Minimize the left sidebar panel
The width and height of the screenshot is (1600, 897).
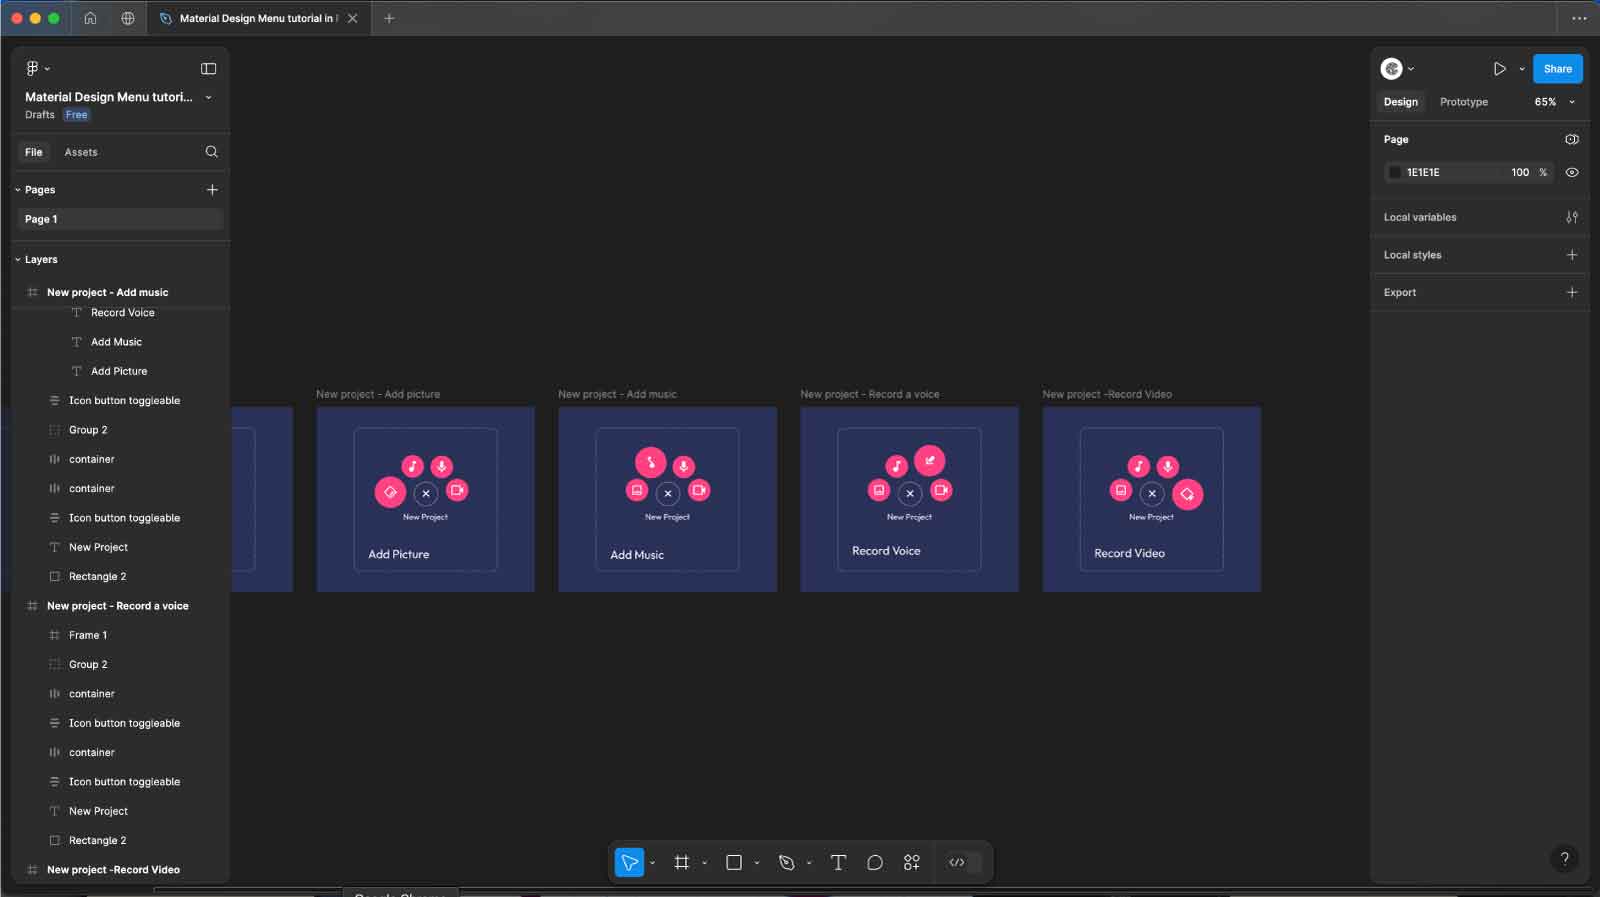pyautogui.click(x=208, y=69)
